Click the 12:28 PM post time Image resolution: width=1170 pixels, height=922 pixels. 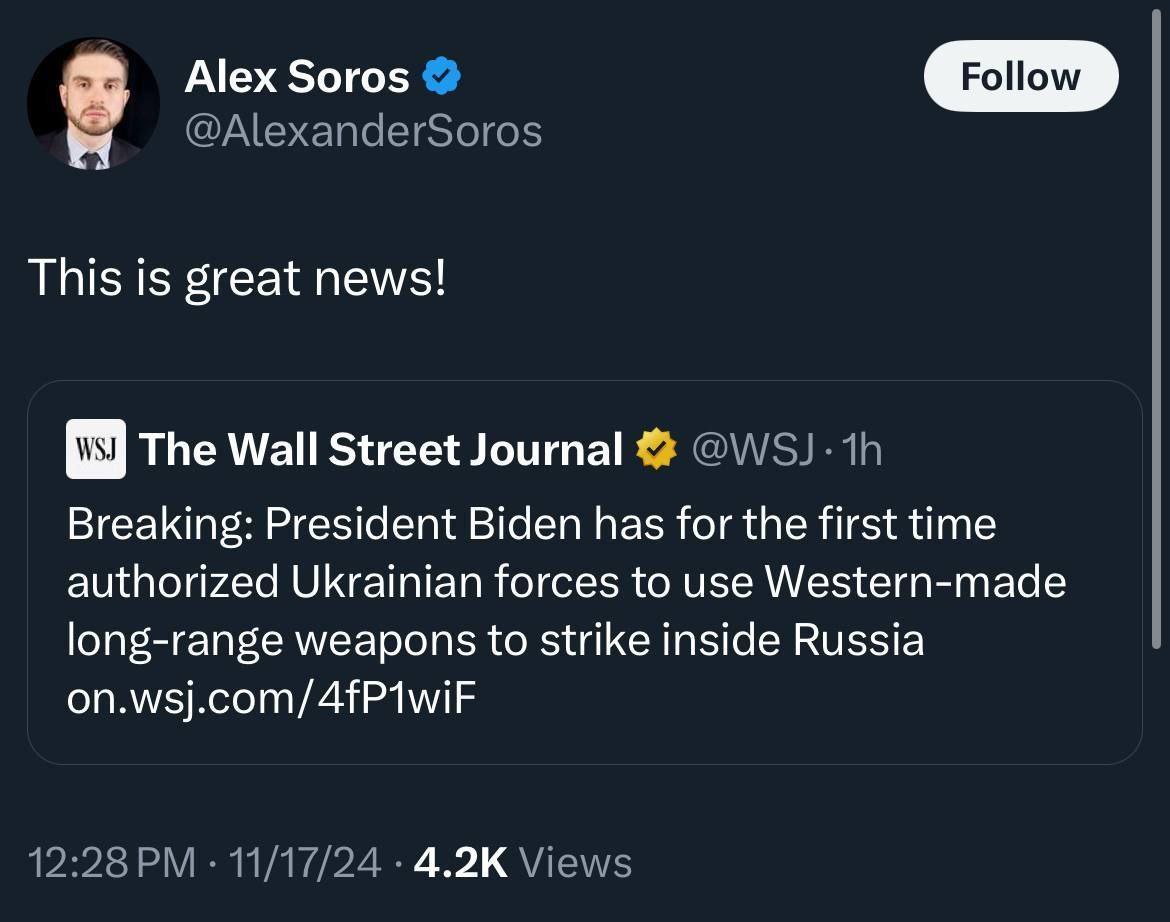pyautogui.click(x=112, y=862)
